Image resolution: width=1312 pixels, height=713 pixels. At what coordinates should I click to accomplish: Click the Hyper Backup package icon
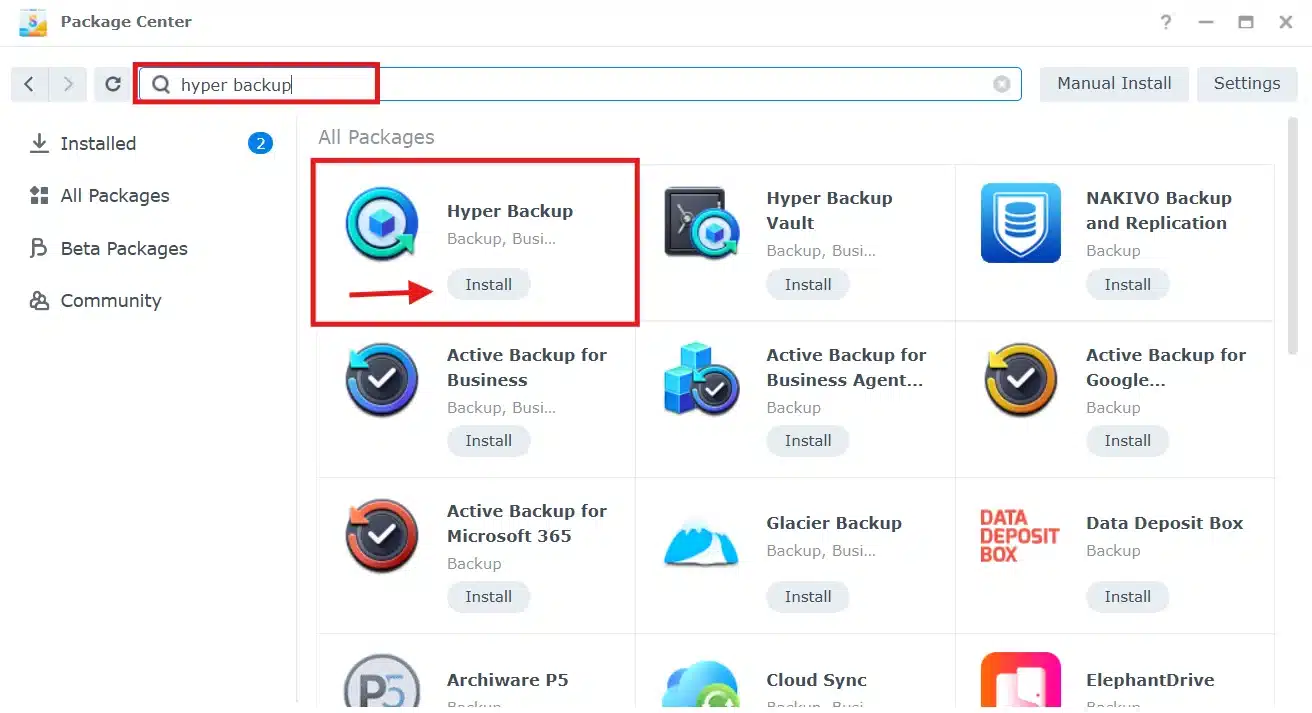point(381,223)
